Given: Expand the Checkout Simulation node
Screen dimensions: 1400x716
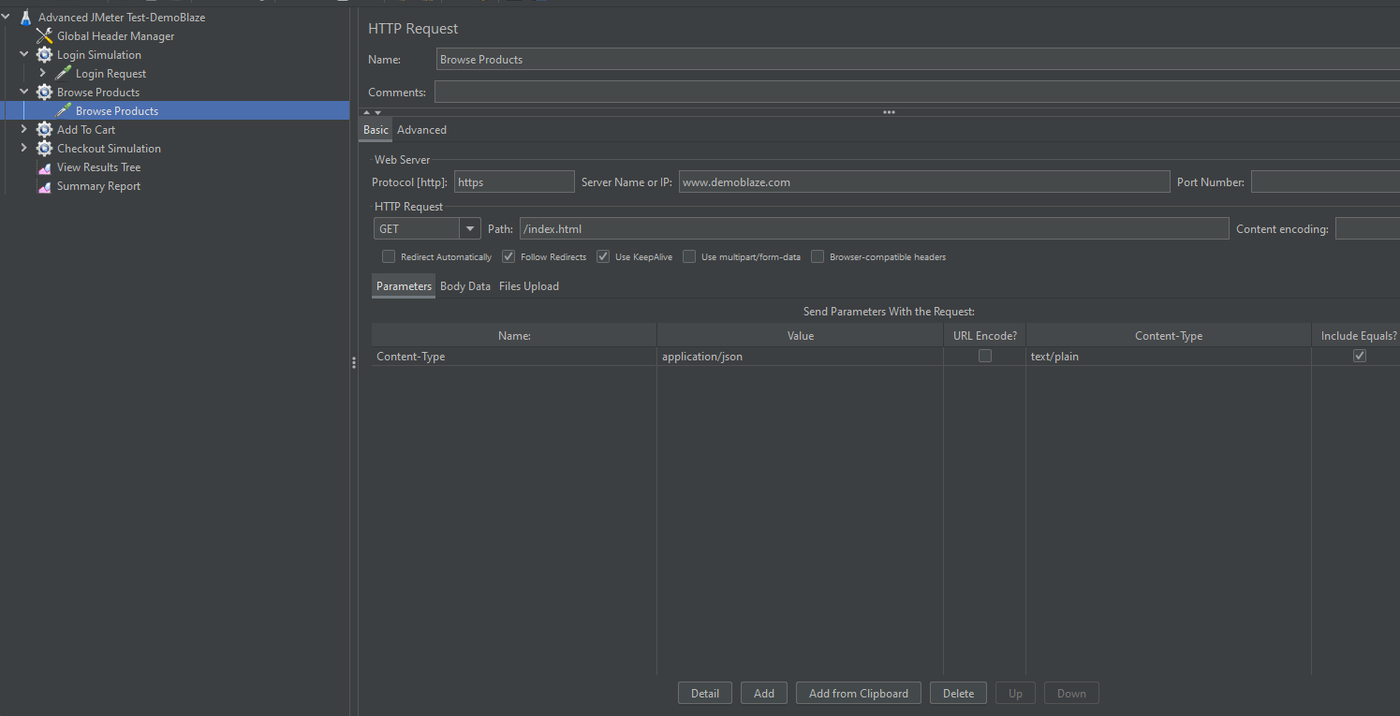Looking at the screenshot, I should click(x=24, y=148).
